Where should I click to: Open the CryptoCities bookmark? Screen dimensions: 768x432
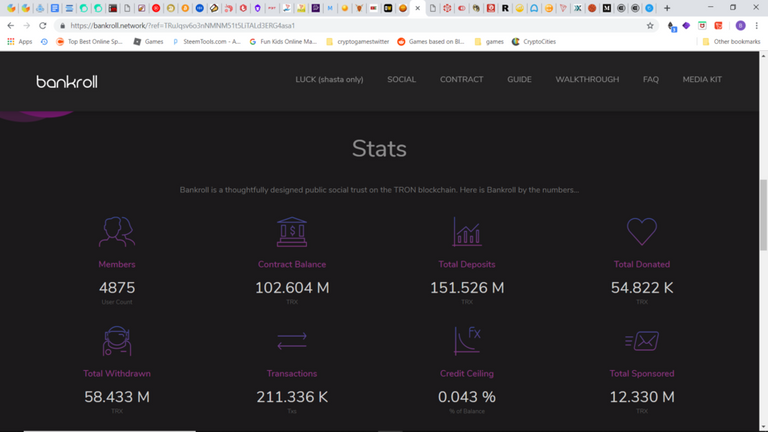[x=534, y=42]
